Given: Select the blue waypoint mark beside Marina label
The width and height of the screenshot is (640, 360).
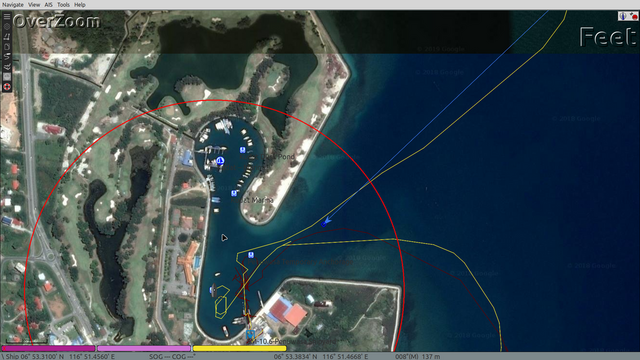Looking at the screenshot, I should 234,193.
